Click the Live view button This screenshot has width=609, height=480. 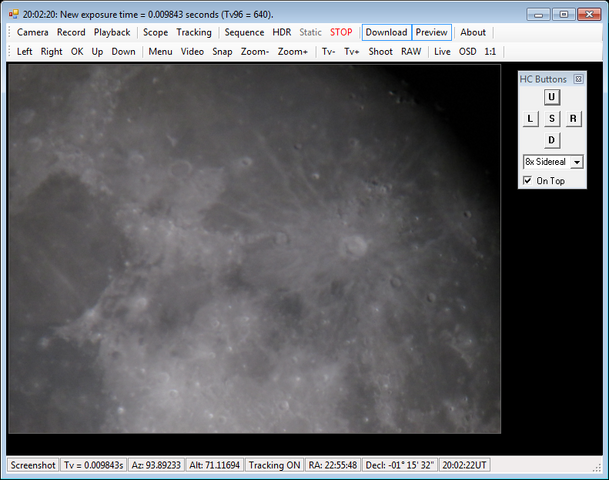point(442,52)
